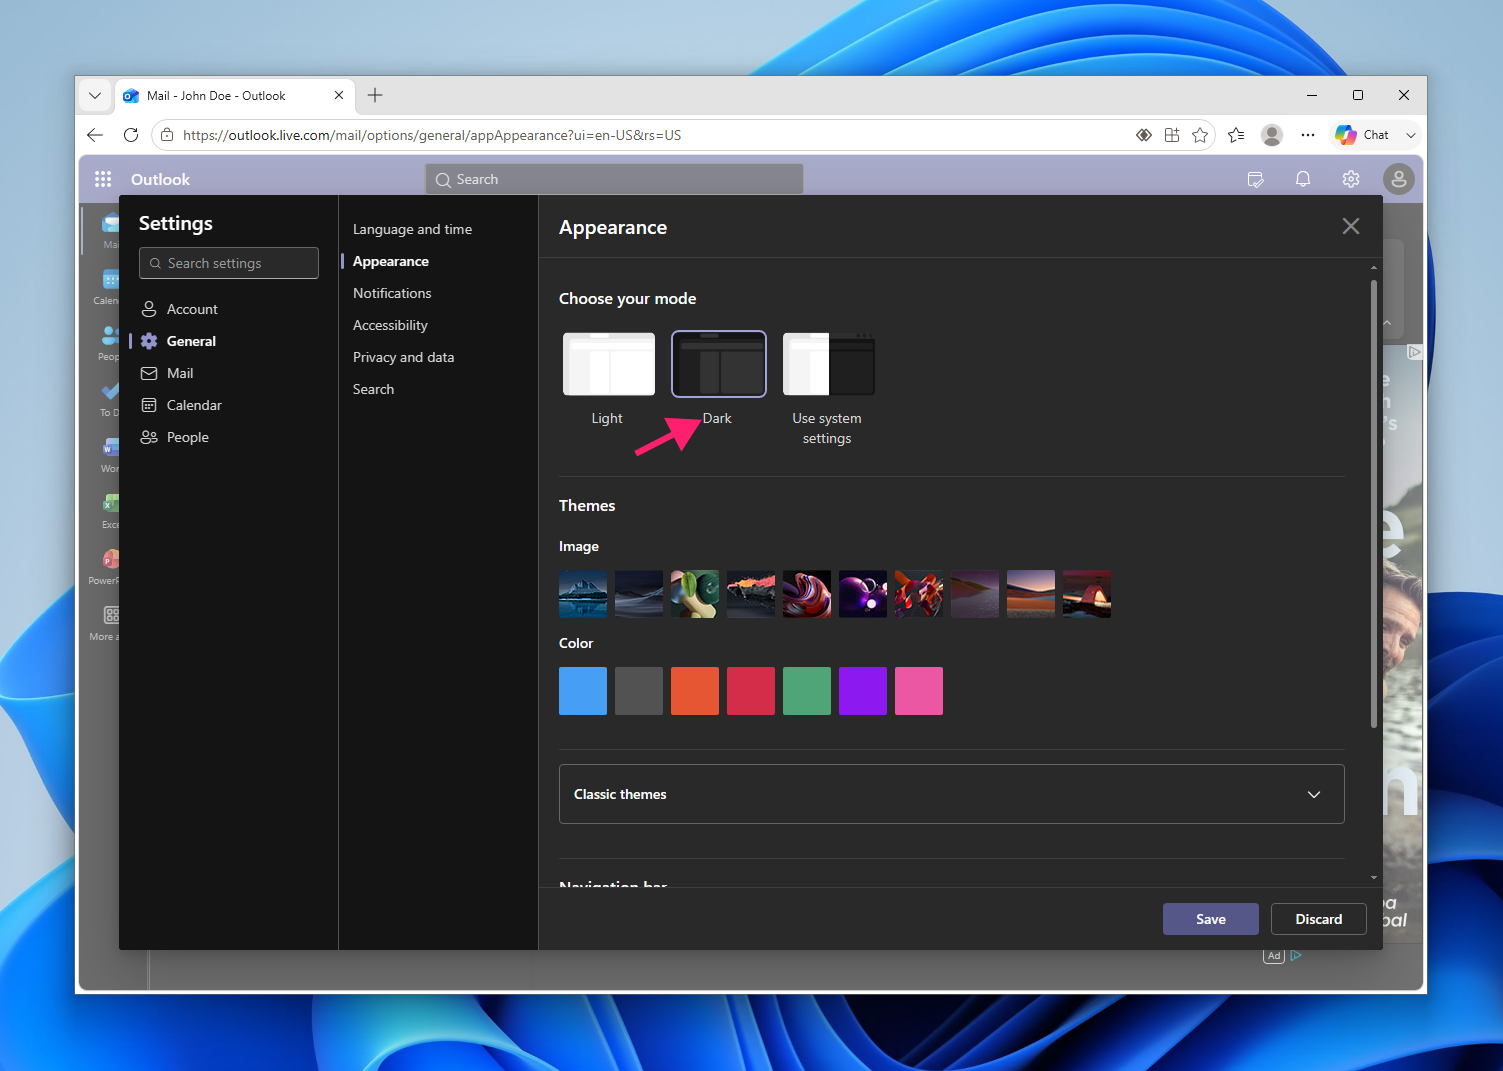Pick the pink color theme
Viewport: 1503px width, 1071px height.
point(919,691)
